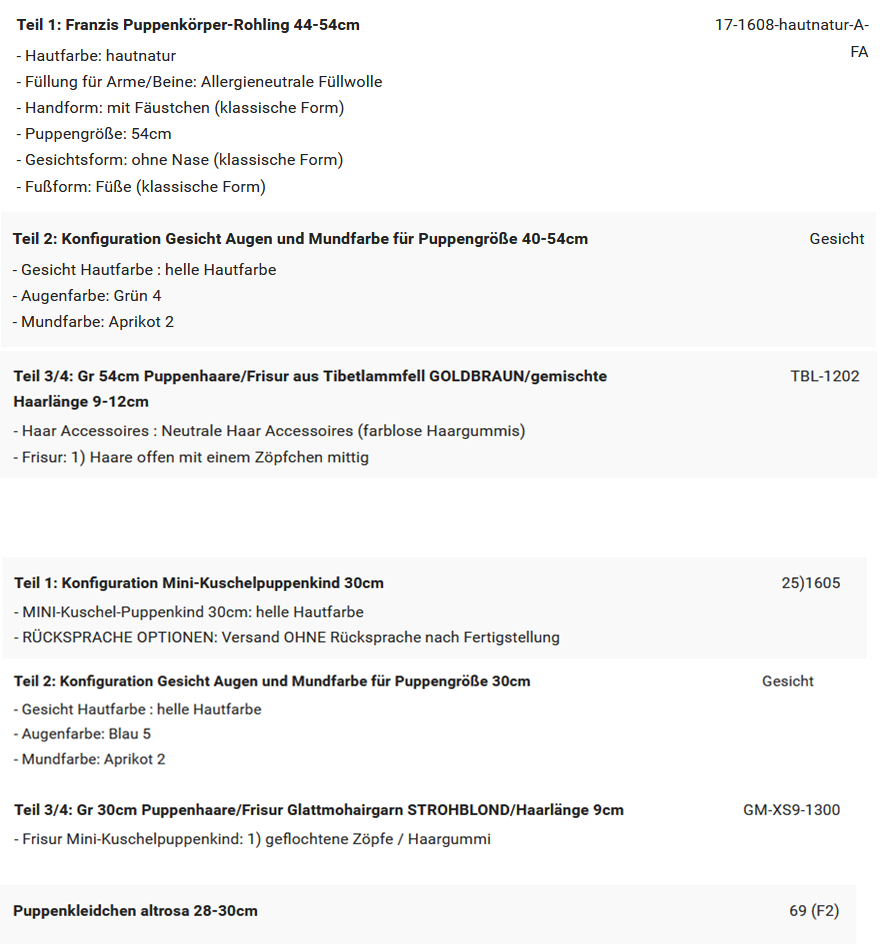885x944 pixels.
Task: Open the Glattmohairgarn STROHBLOND hair heading
Action: (x=319, y=810)
